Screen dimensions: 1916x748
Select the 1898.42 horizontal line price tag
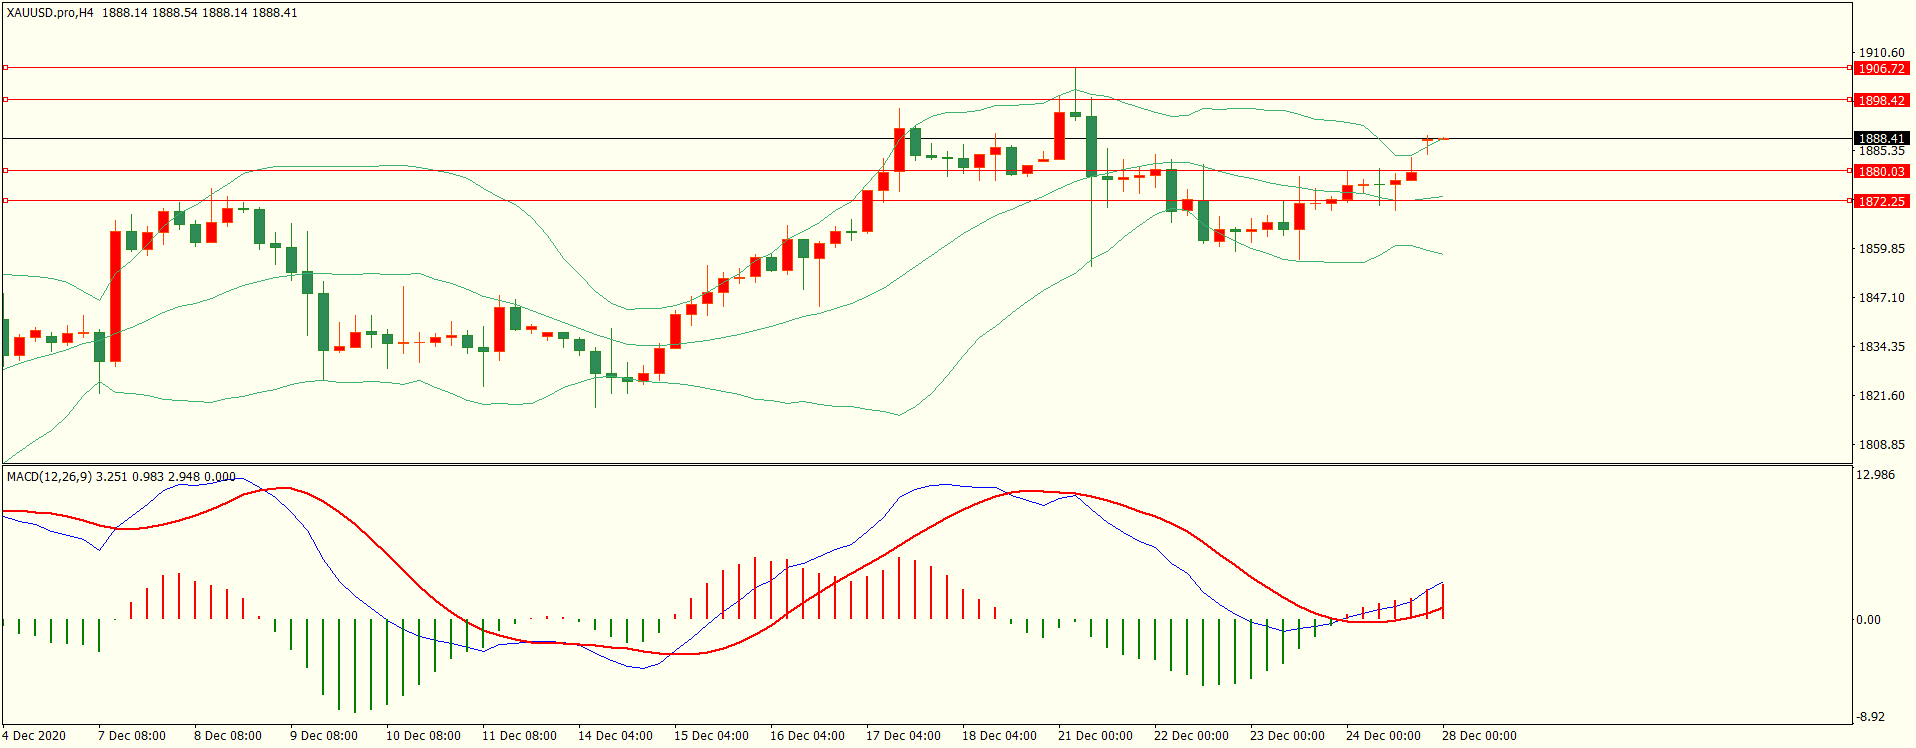point(1881,101)
